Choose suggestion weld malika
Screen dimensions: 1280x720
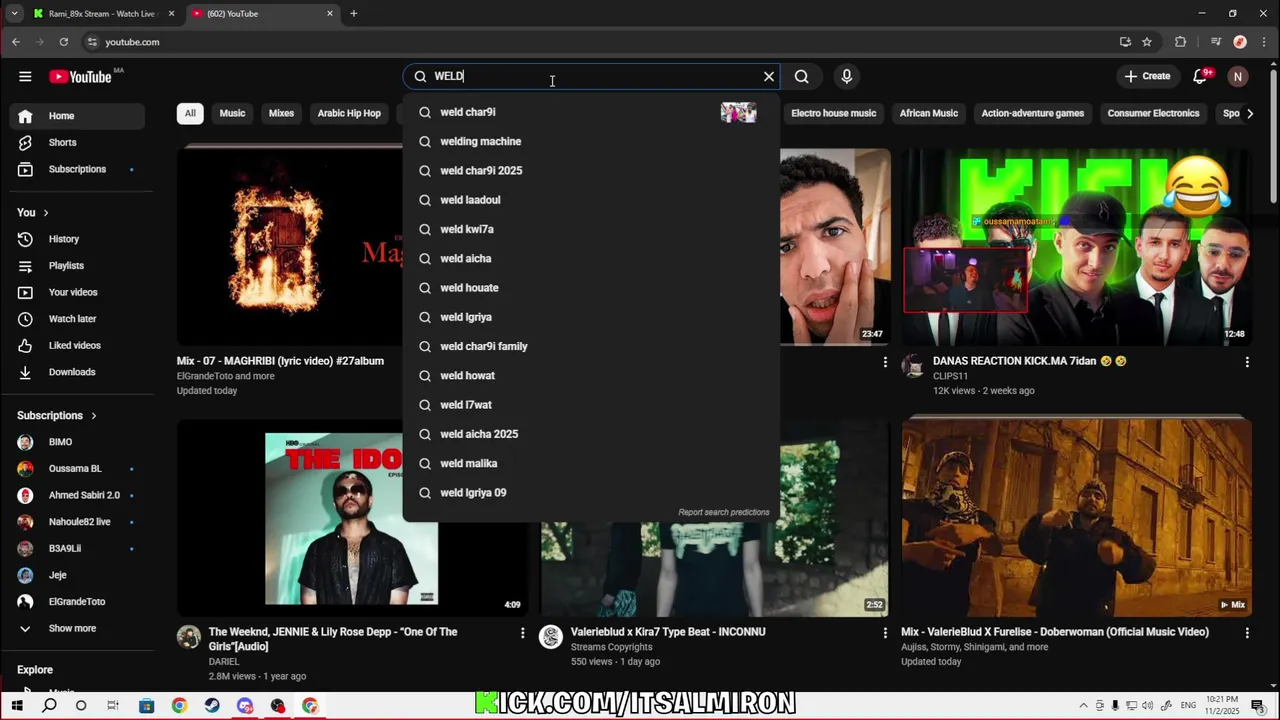[x=590, y=464]
